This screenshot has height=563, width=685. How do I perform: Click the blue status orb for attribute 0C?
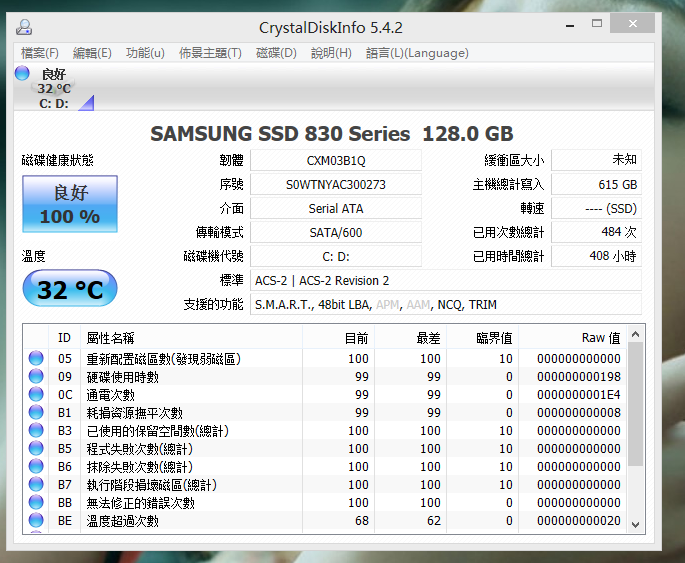click(x=36, y=394)
